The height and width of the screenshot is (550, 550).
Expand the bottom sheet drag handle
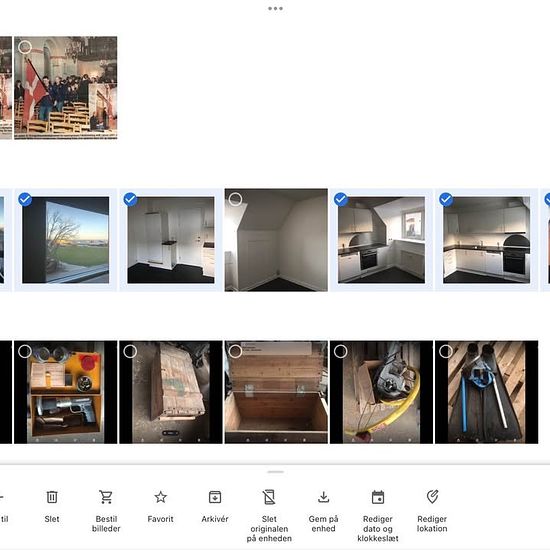click(x=275, y=472)
